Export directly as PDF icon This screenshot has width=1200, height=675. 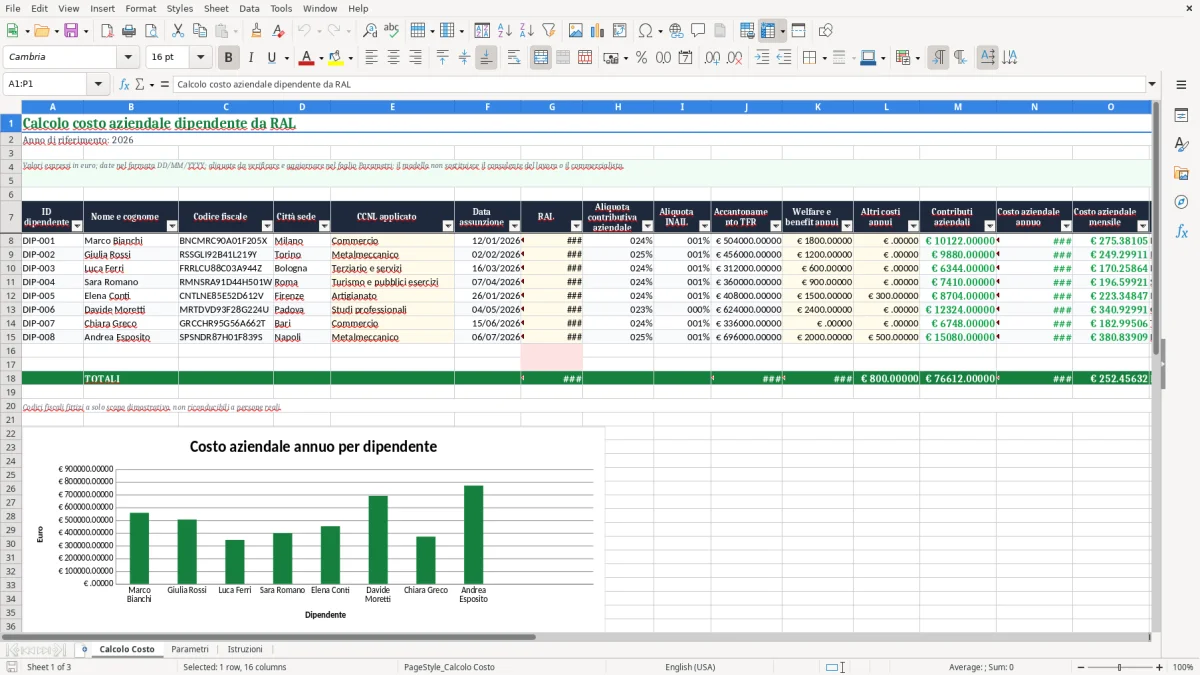click(x=107, y=31)
